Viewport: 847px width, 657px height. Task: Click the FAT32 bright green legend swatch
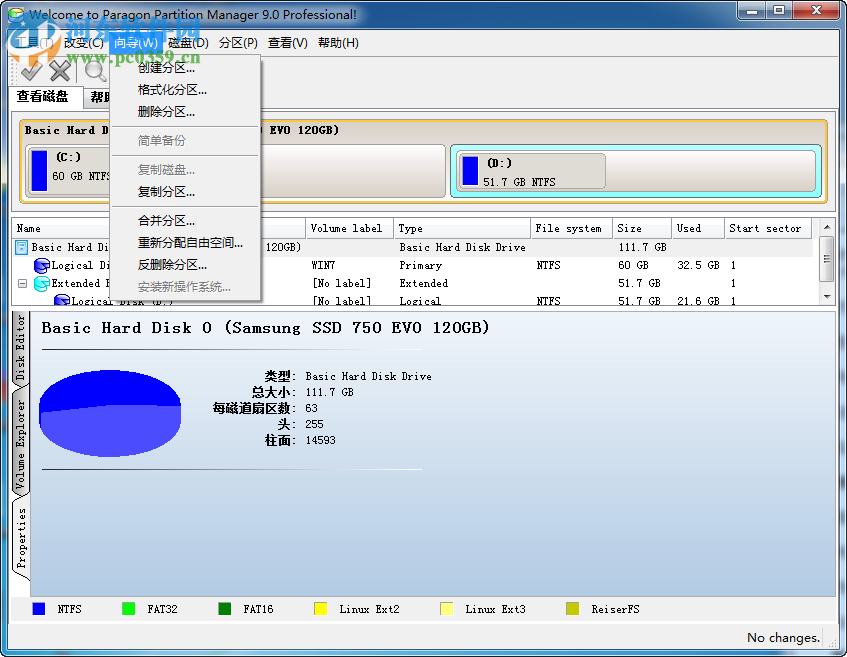tap(129, 609)
